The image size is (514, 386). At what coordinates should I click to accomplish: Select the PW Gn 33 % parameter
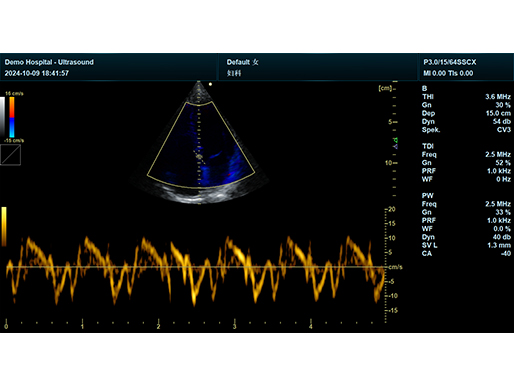[466, 212]
